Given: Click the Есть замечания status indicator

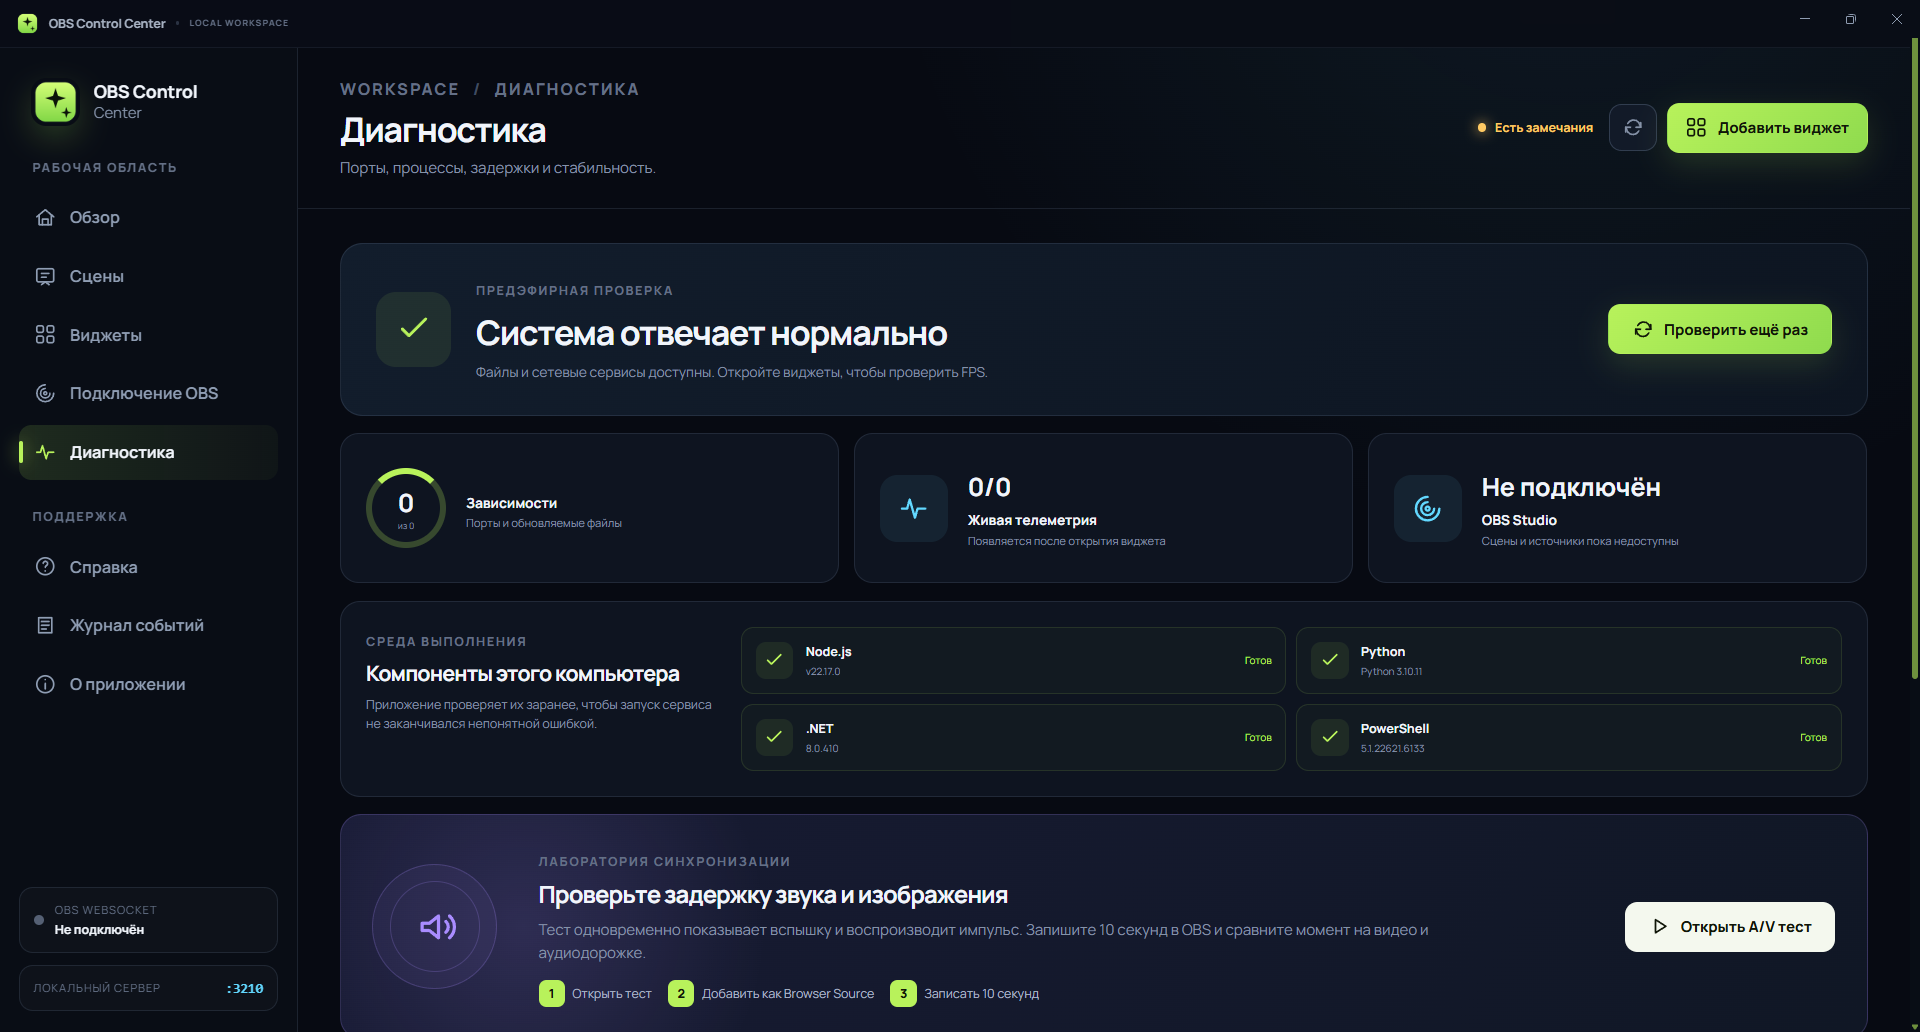Looking at the screenshot, I should (1535, 128).
